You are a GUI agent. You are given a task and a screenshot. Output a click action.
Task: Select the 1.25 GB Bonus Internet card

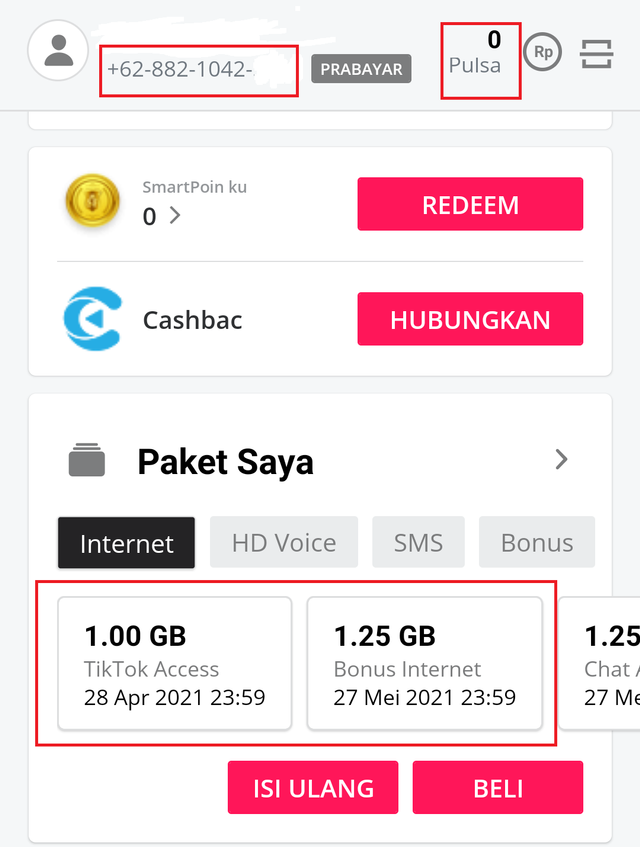coord(424,664)
